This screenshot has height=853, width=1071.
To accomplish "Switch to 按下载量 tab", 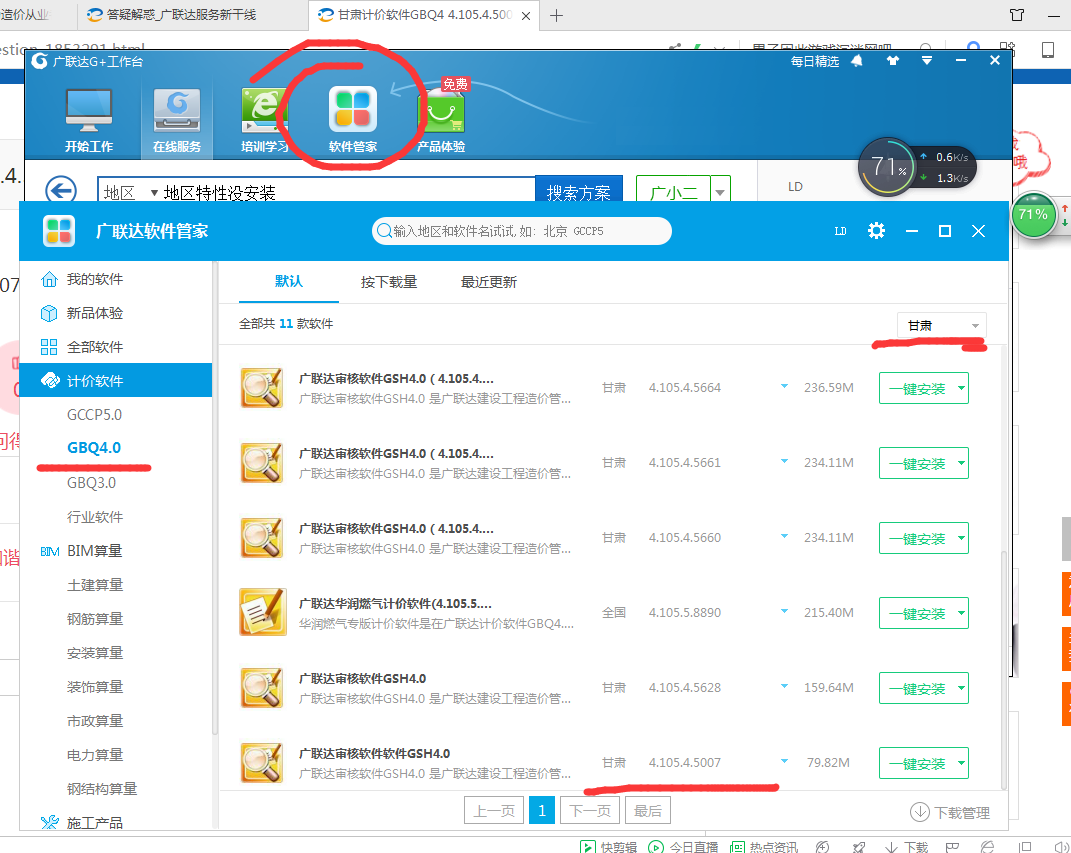I will click(389, 281).
